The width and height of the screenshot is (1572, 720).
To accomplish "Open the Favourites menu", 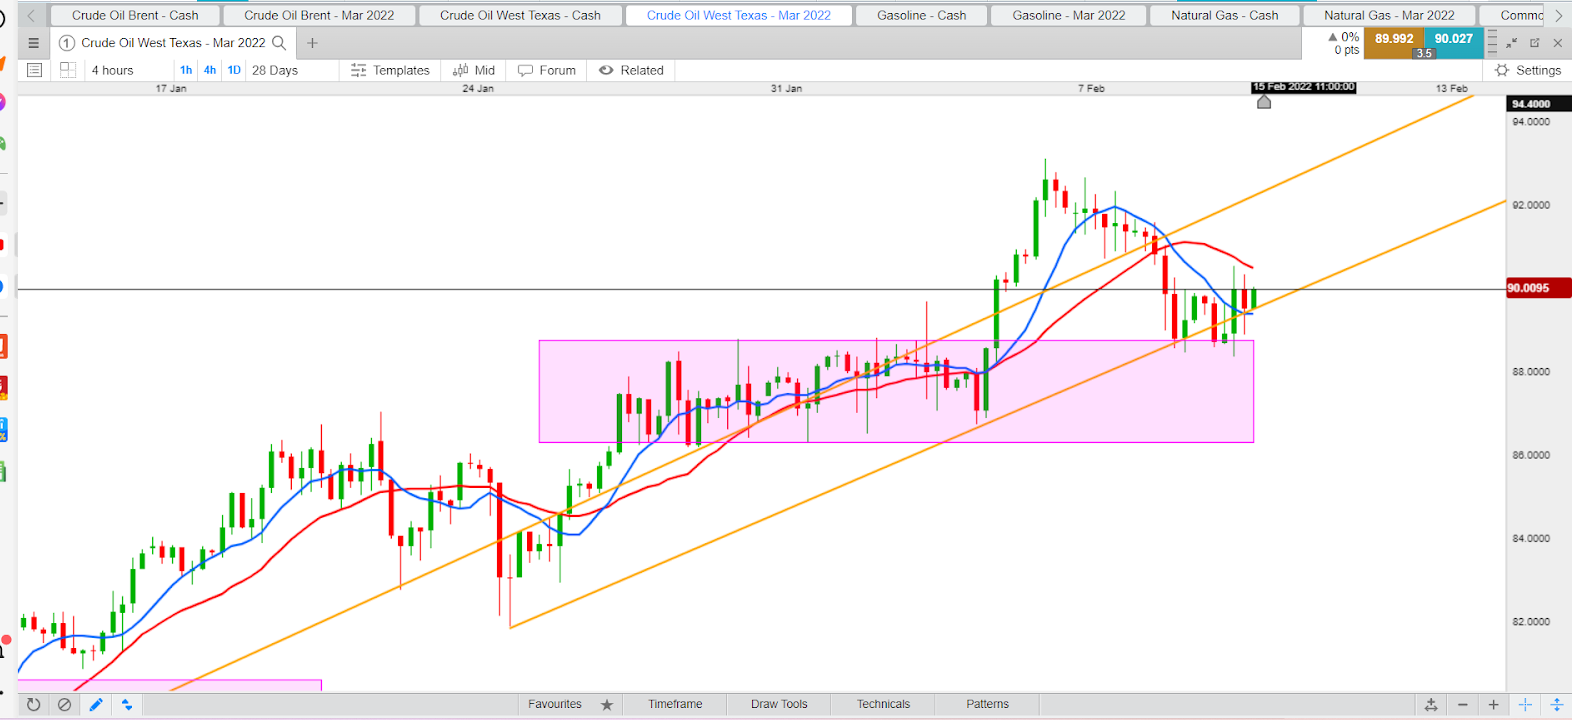I will (555, 704).
